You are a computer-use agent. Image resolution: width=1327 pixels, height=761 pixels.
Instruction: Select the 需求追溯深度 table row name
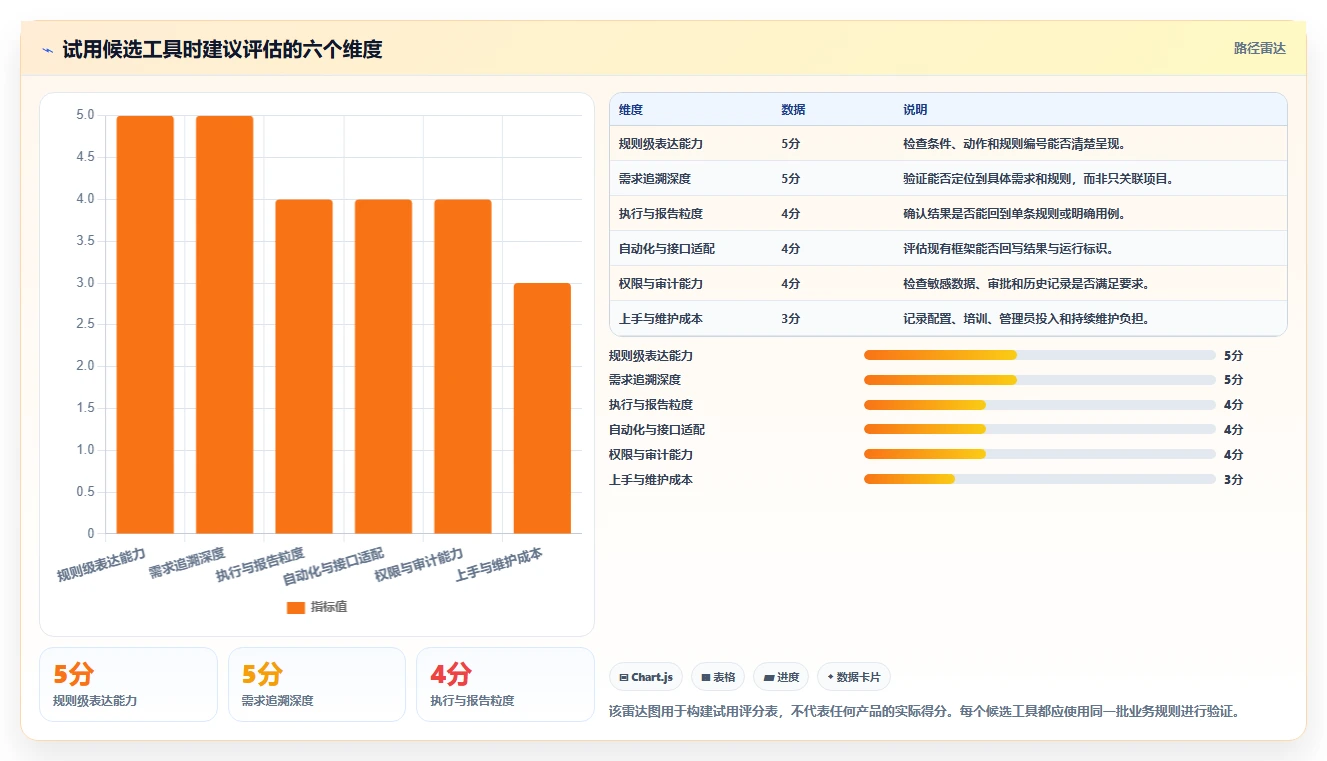[655, 179]
